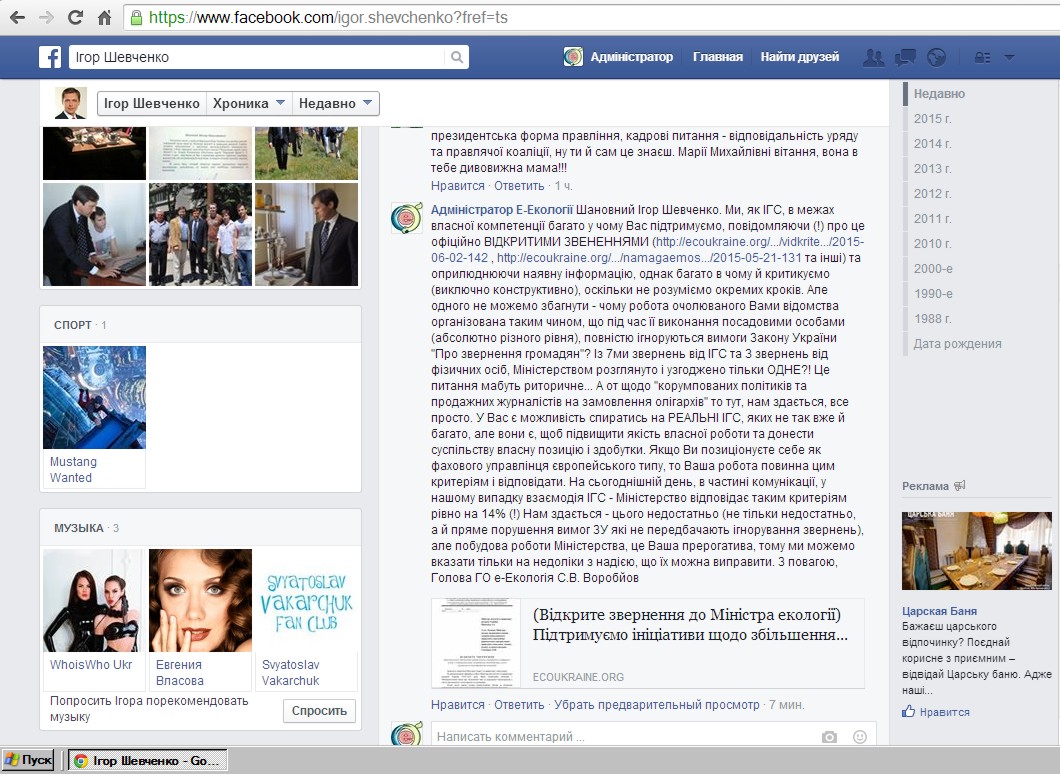The width and height of the screenshot is (1060, 774).
Task: Open the Svyatoslav Vakarchuk page link
Action: tap(291, 673)
